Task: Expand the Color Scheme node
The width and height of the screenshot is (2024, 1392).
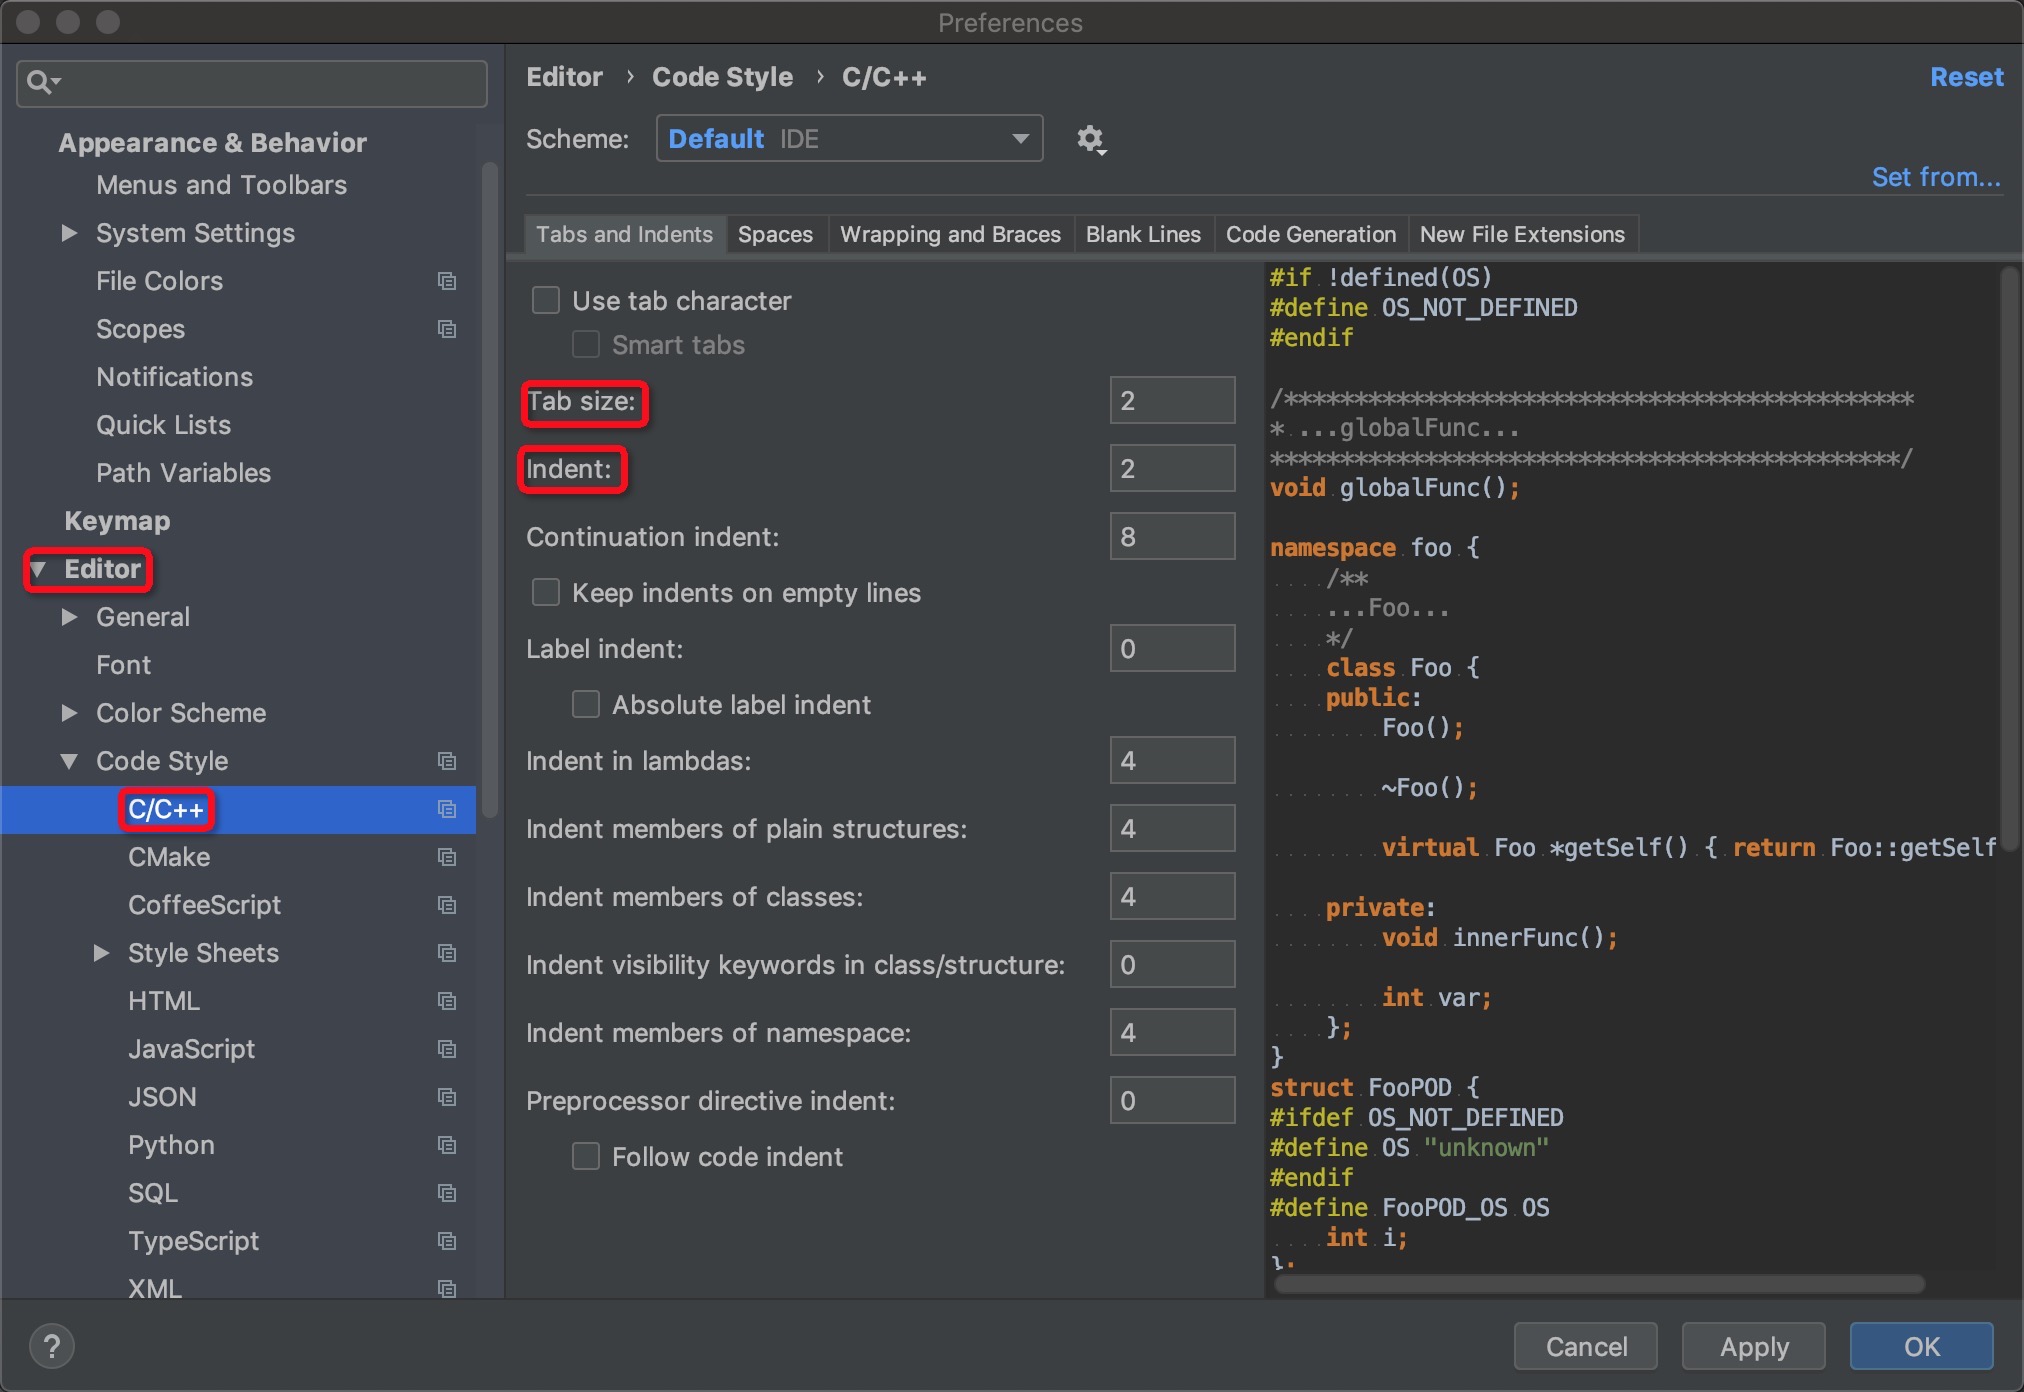Action: click(x=69, y=713)
